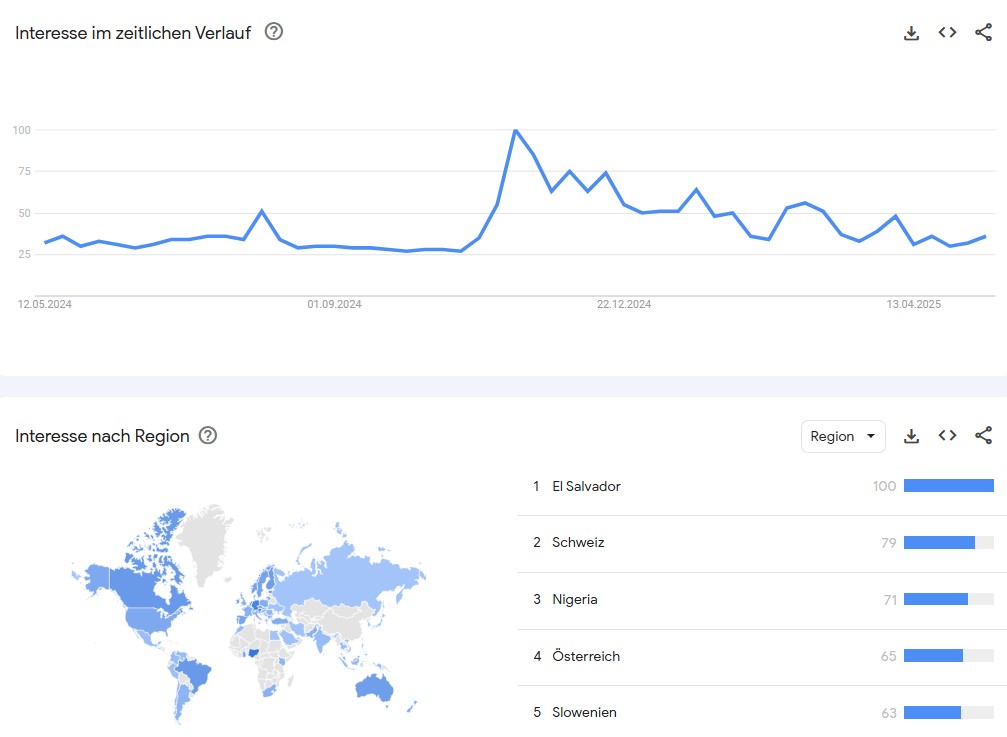Click the 22.12.2024 date label on axis
Viewport: 1007px width, 737px height.
[624, 304]
